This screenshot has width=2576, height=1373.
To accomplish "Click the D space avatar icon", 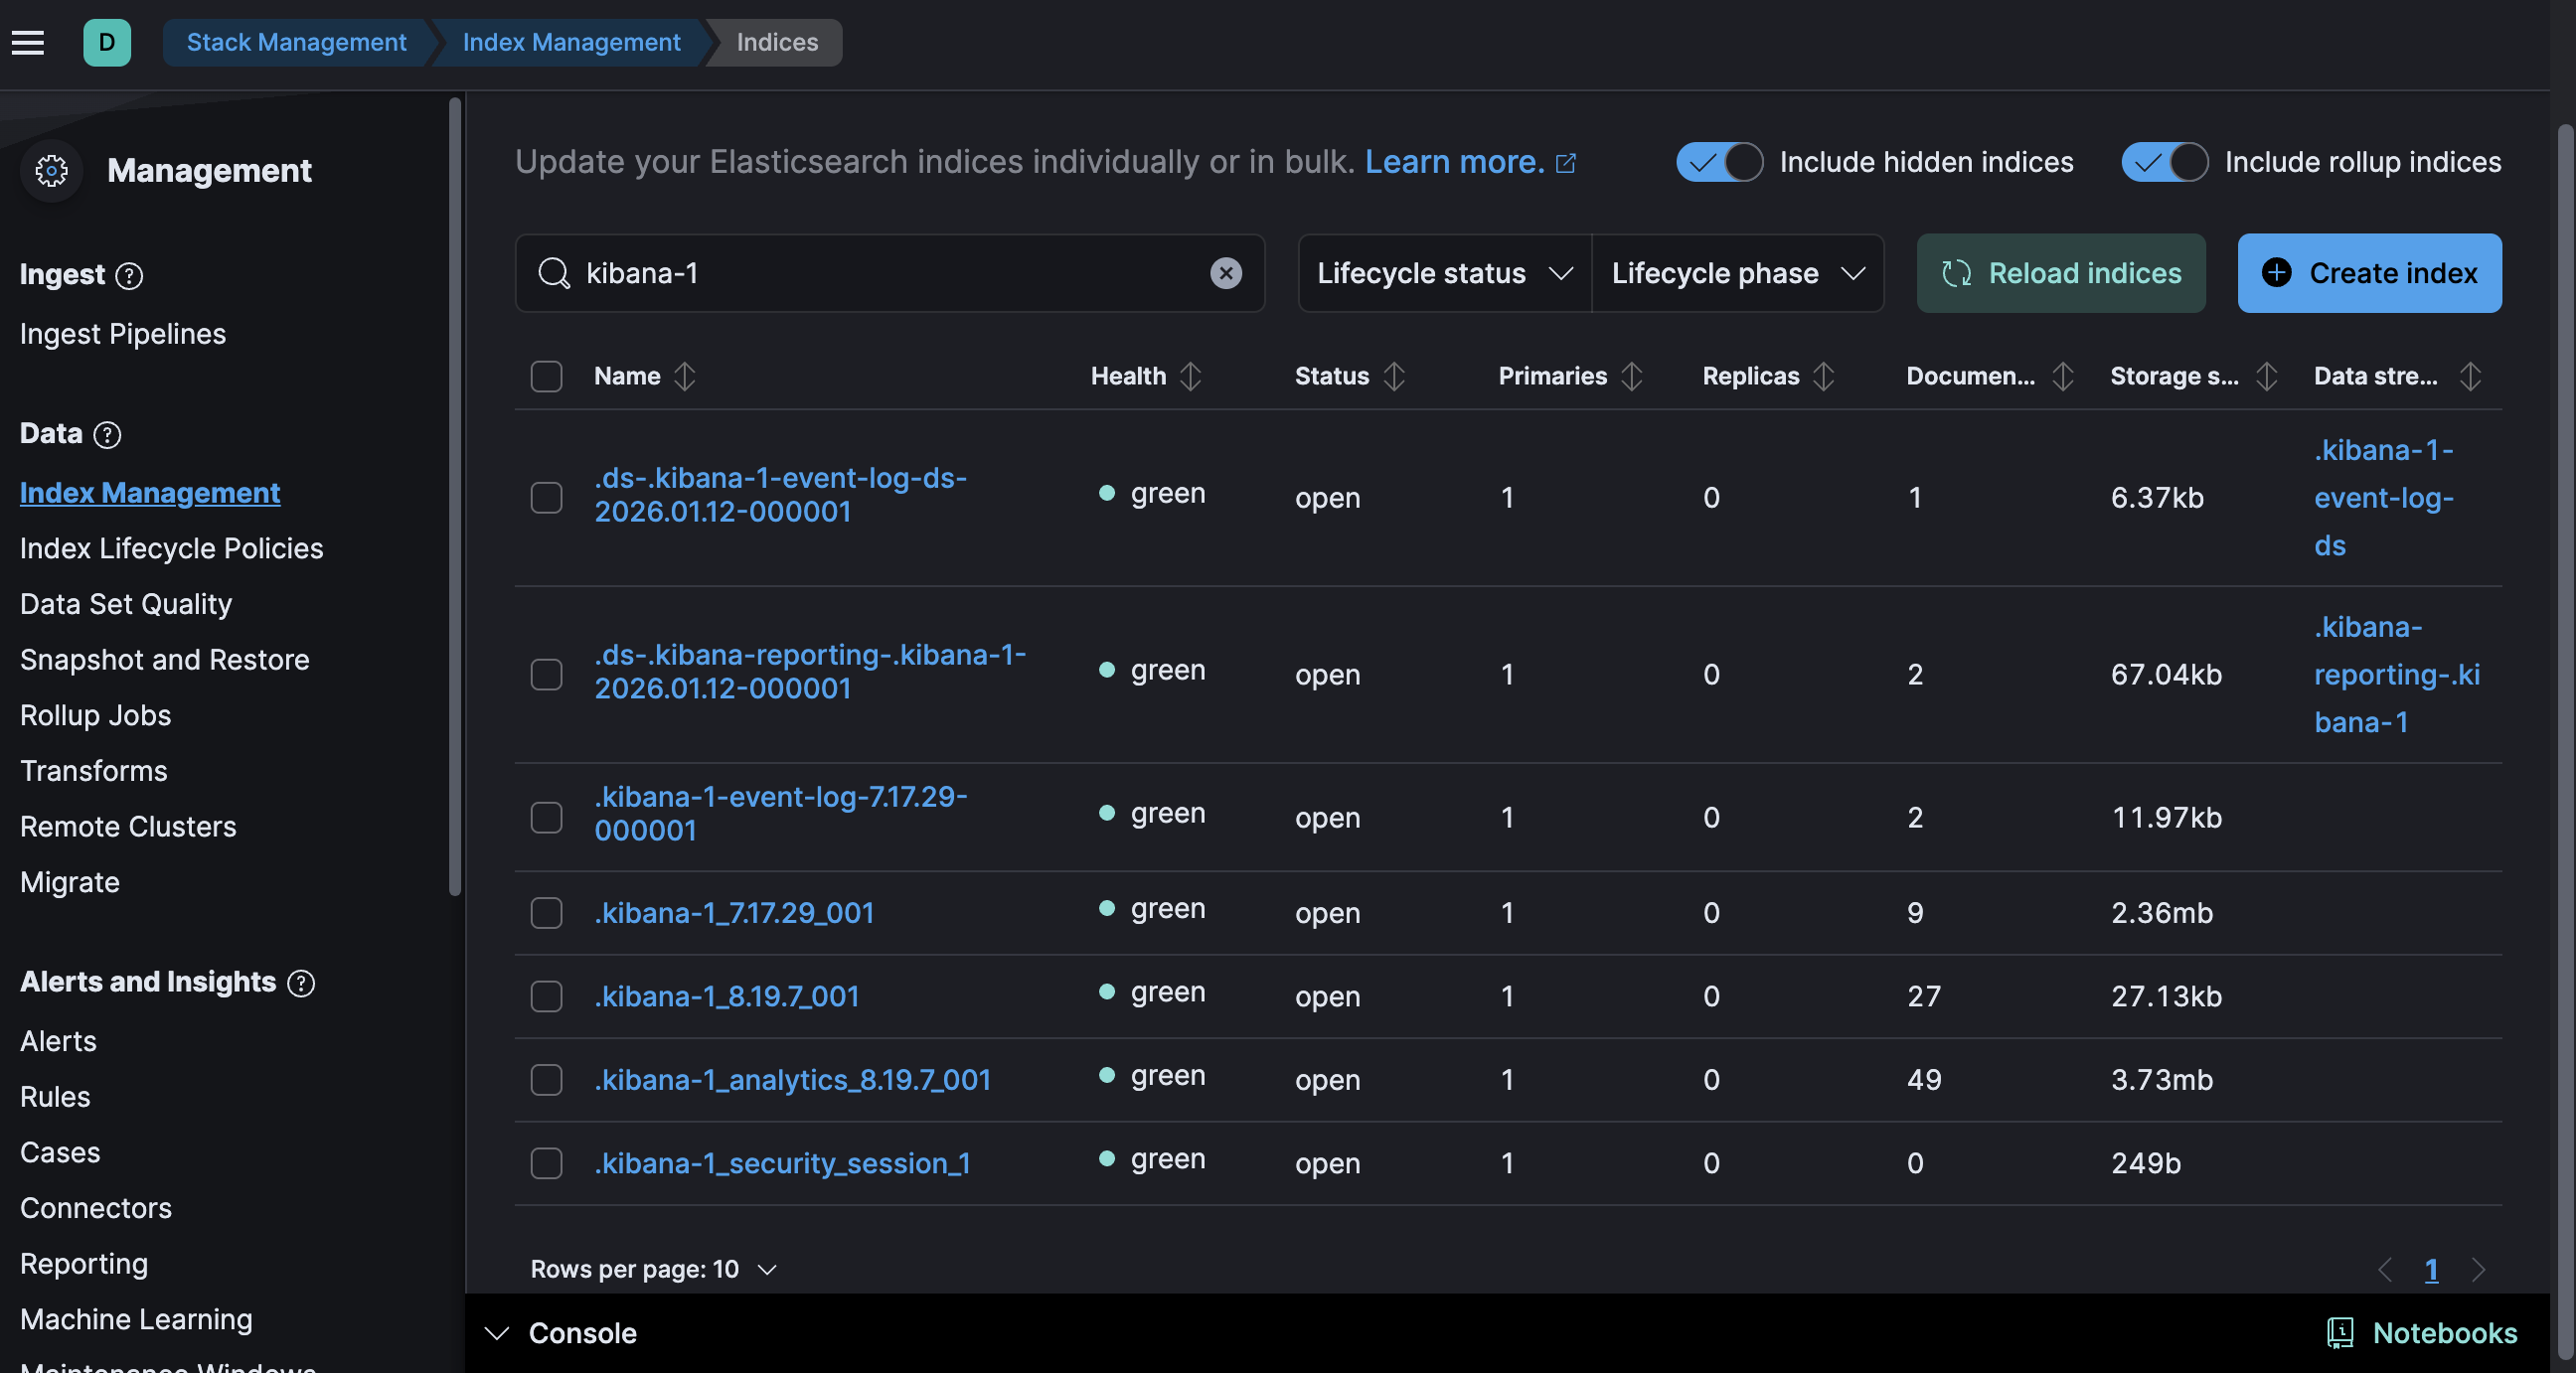I will pos(106,42).
